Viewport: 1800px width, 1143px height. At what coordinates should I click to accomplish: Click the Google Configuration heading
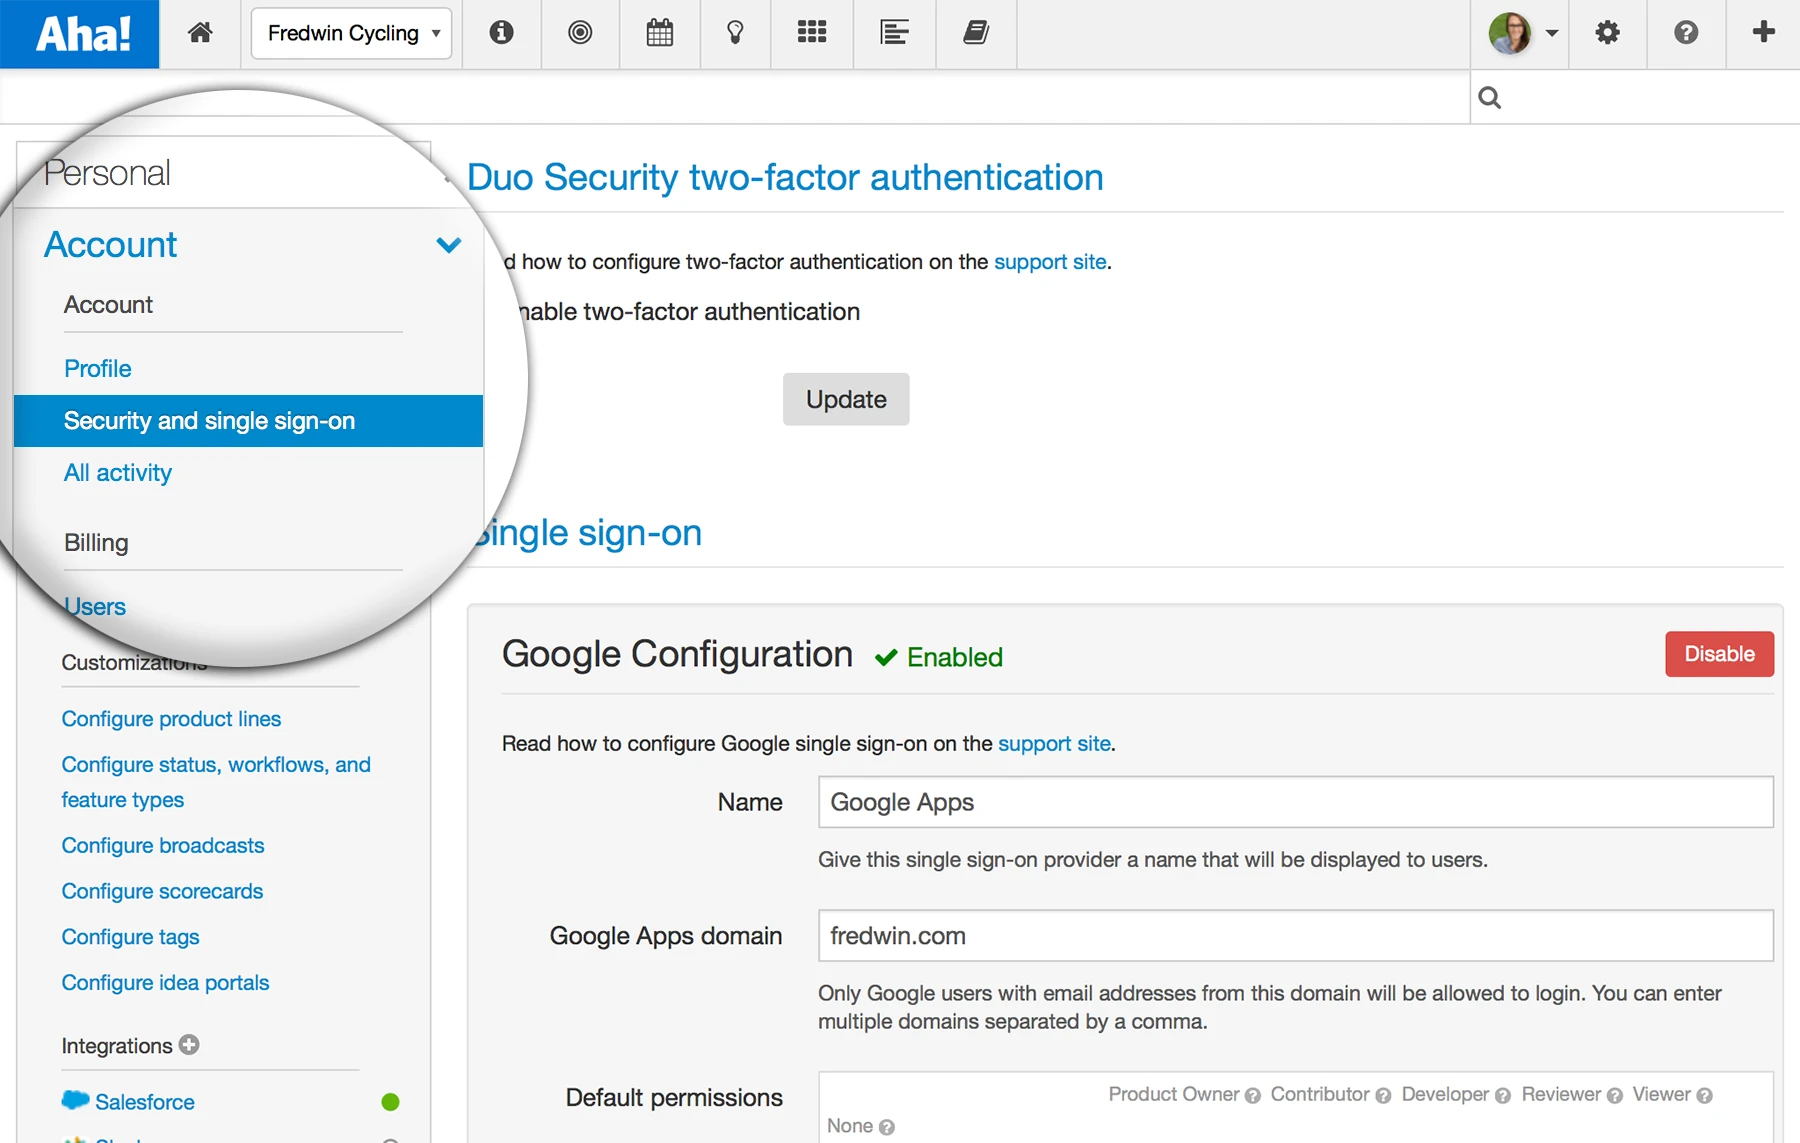[x=677, y=654]
